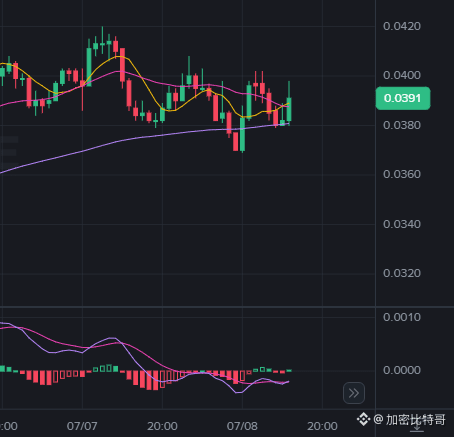
Task: Select the 0.0360 price axis label
Action: coord(402,174)
